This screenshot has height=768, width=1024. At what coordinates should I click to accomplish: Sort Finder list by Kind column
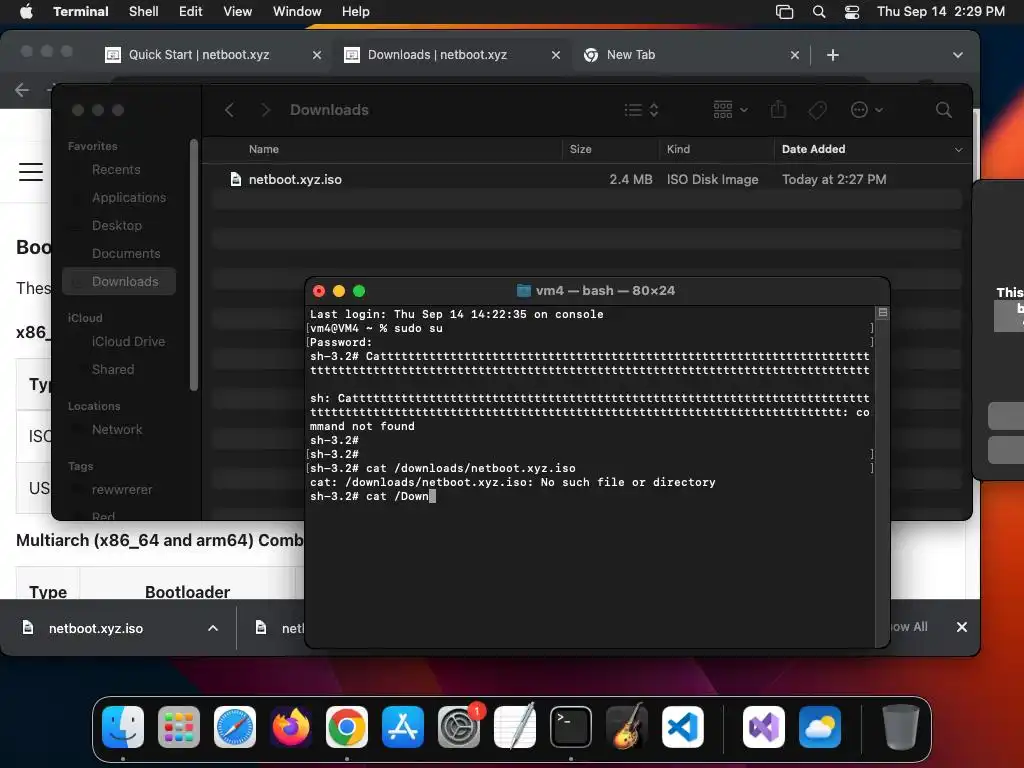pos(679,150)
